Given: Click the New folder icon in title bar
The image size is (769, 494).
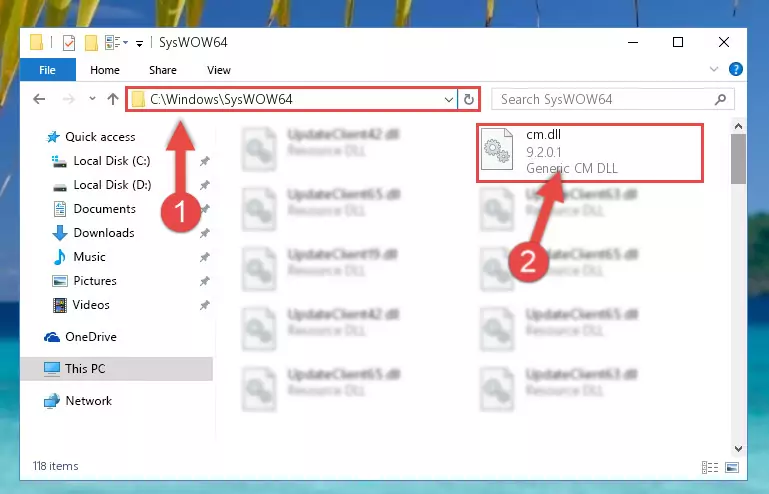Looking at the screenshot, I should point(91,43).
